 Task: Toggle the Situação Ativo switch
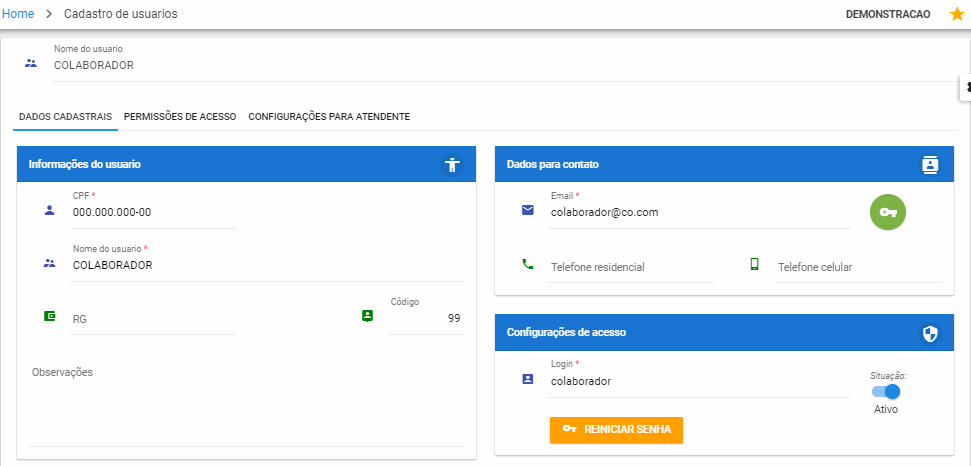click(x=886, y=392)
